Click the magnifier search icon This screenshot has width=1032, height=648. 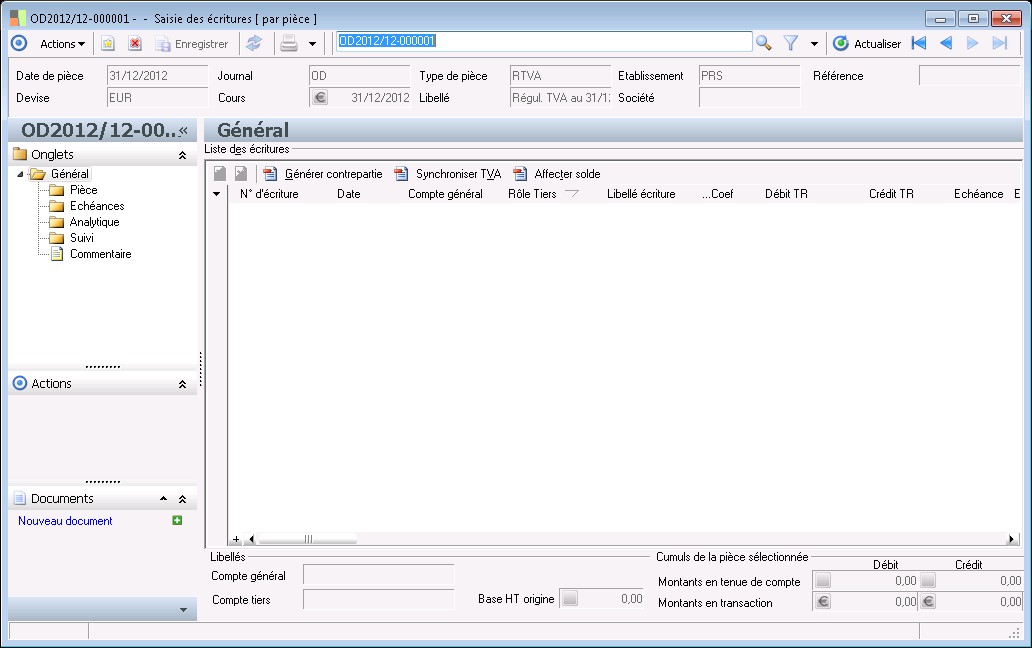tap(763, 43)
